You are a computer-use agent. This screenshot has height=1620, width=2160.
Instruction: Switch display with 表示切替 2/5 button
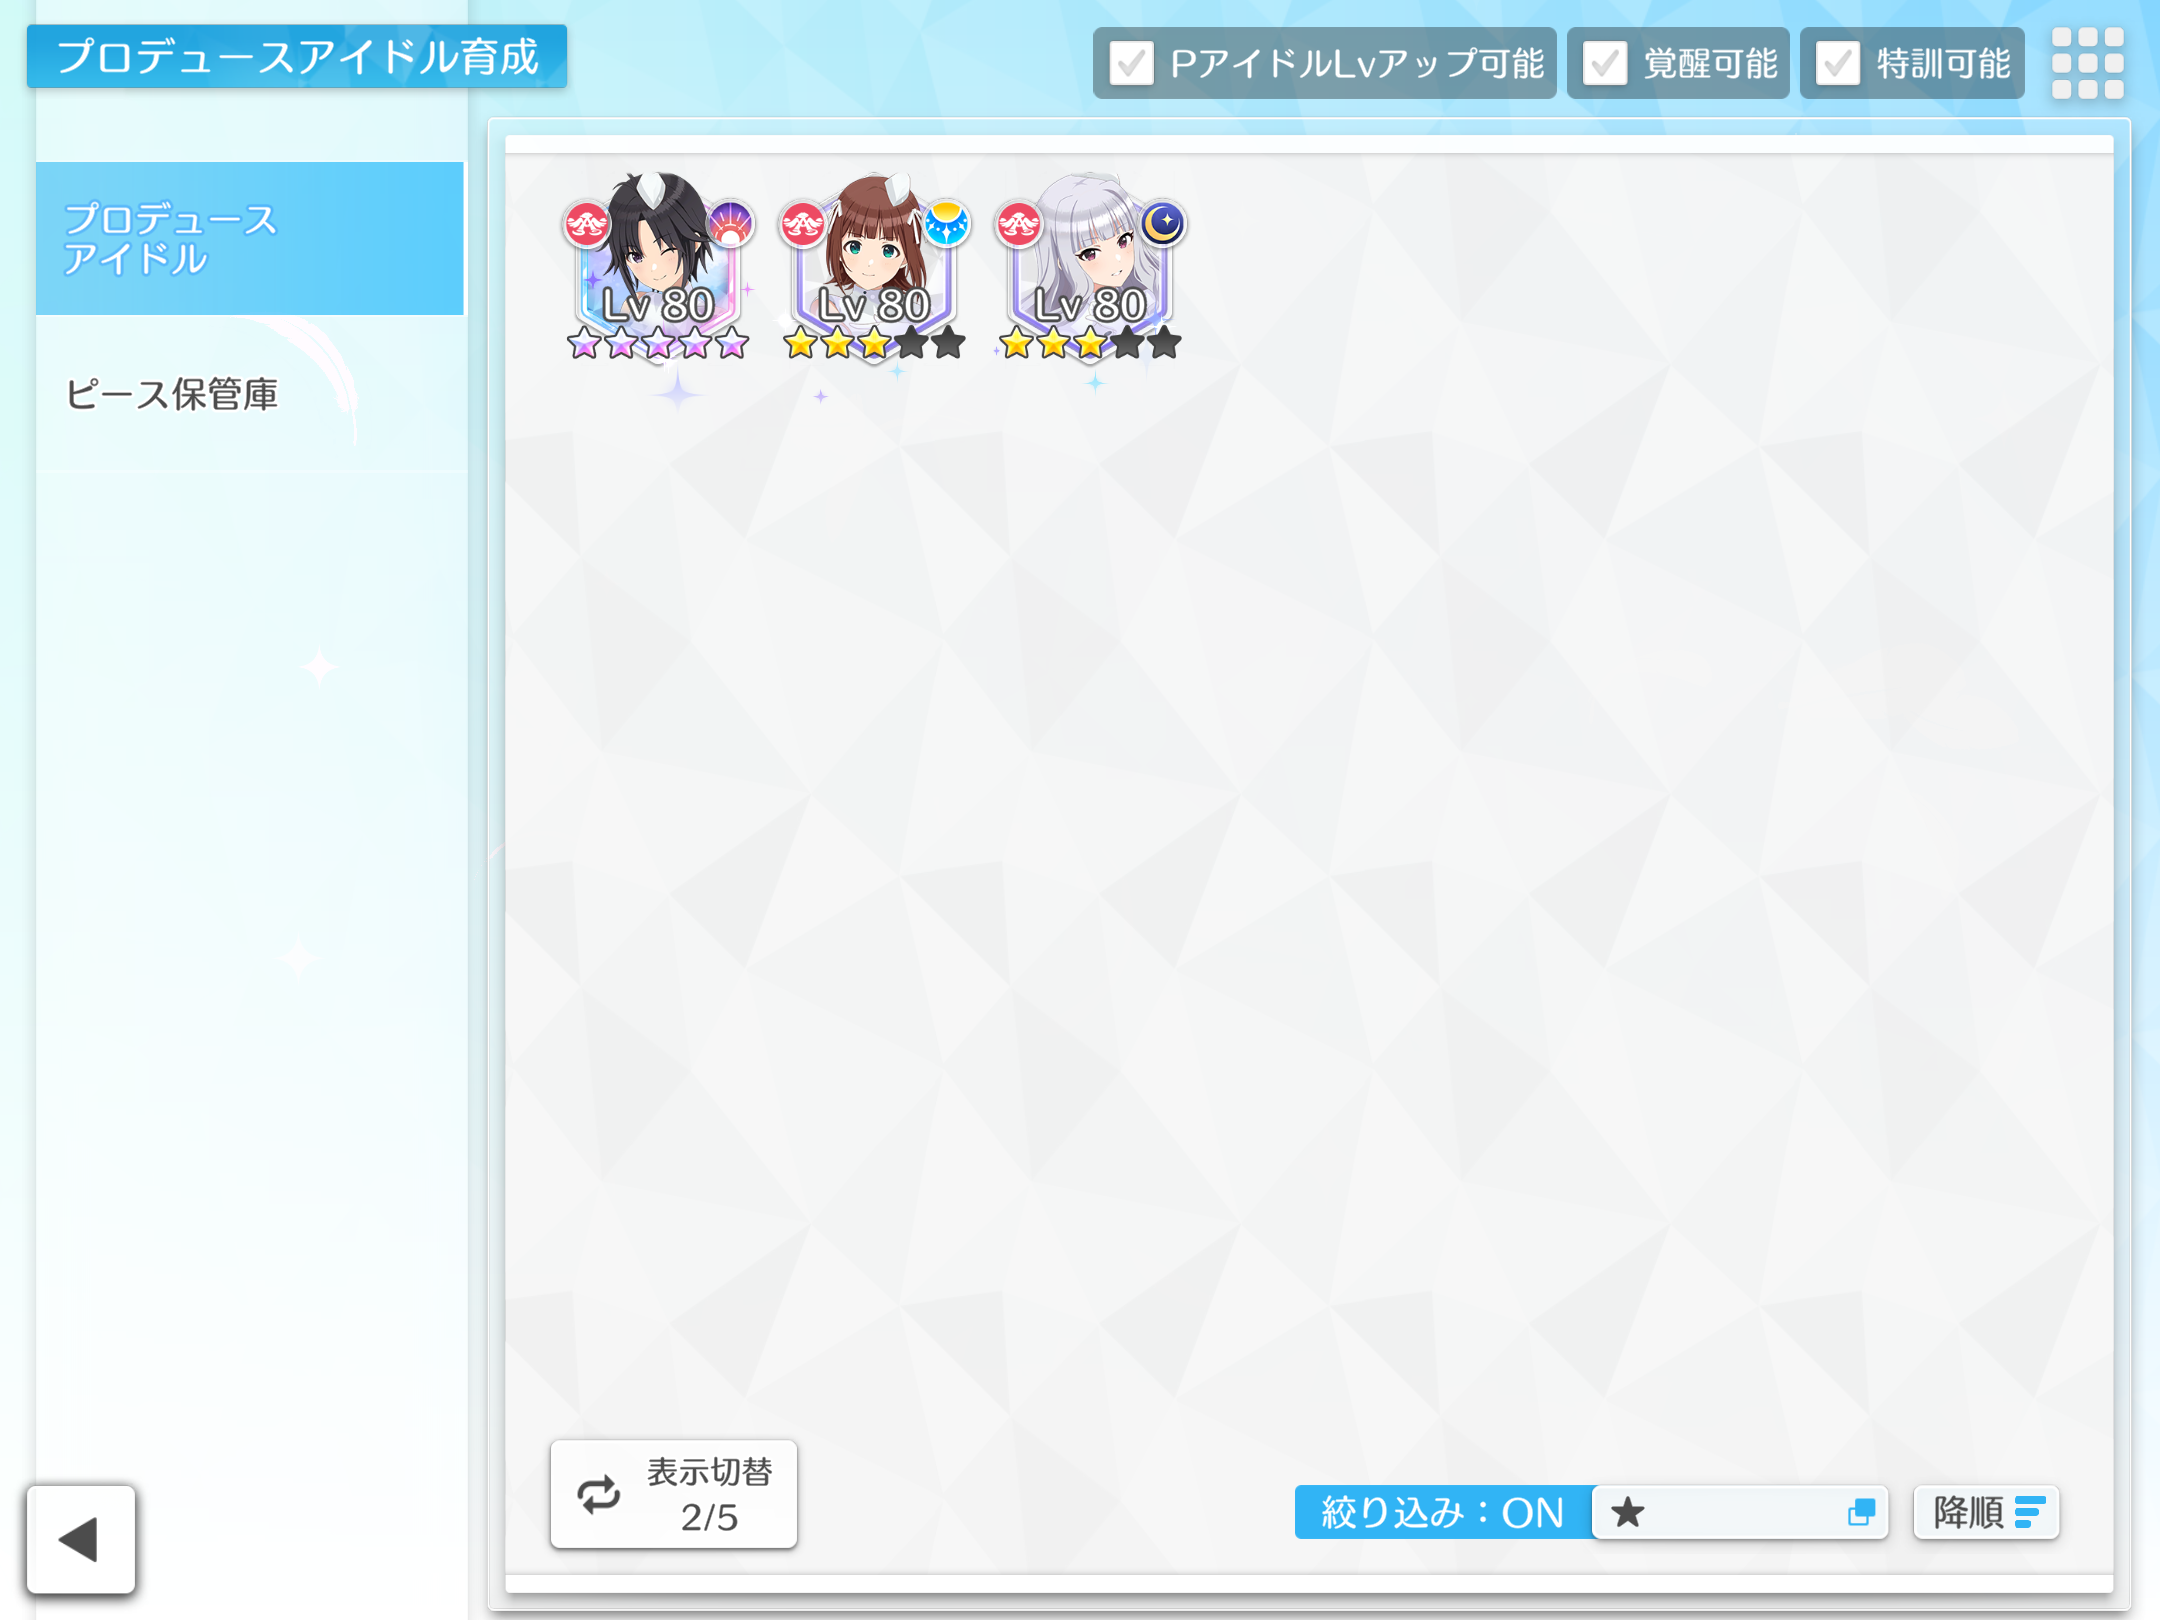pyautogui.click(x=674, y=1494)
